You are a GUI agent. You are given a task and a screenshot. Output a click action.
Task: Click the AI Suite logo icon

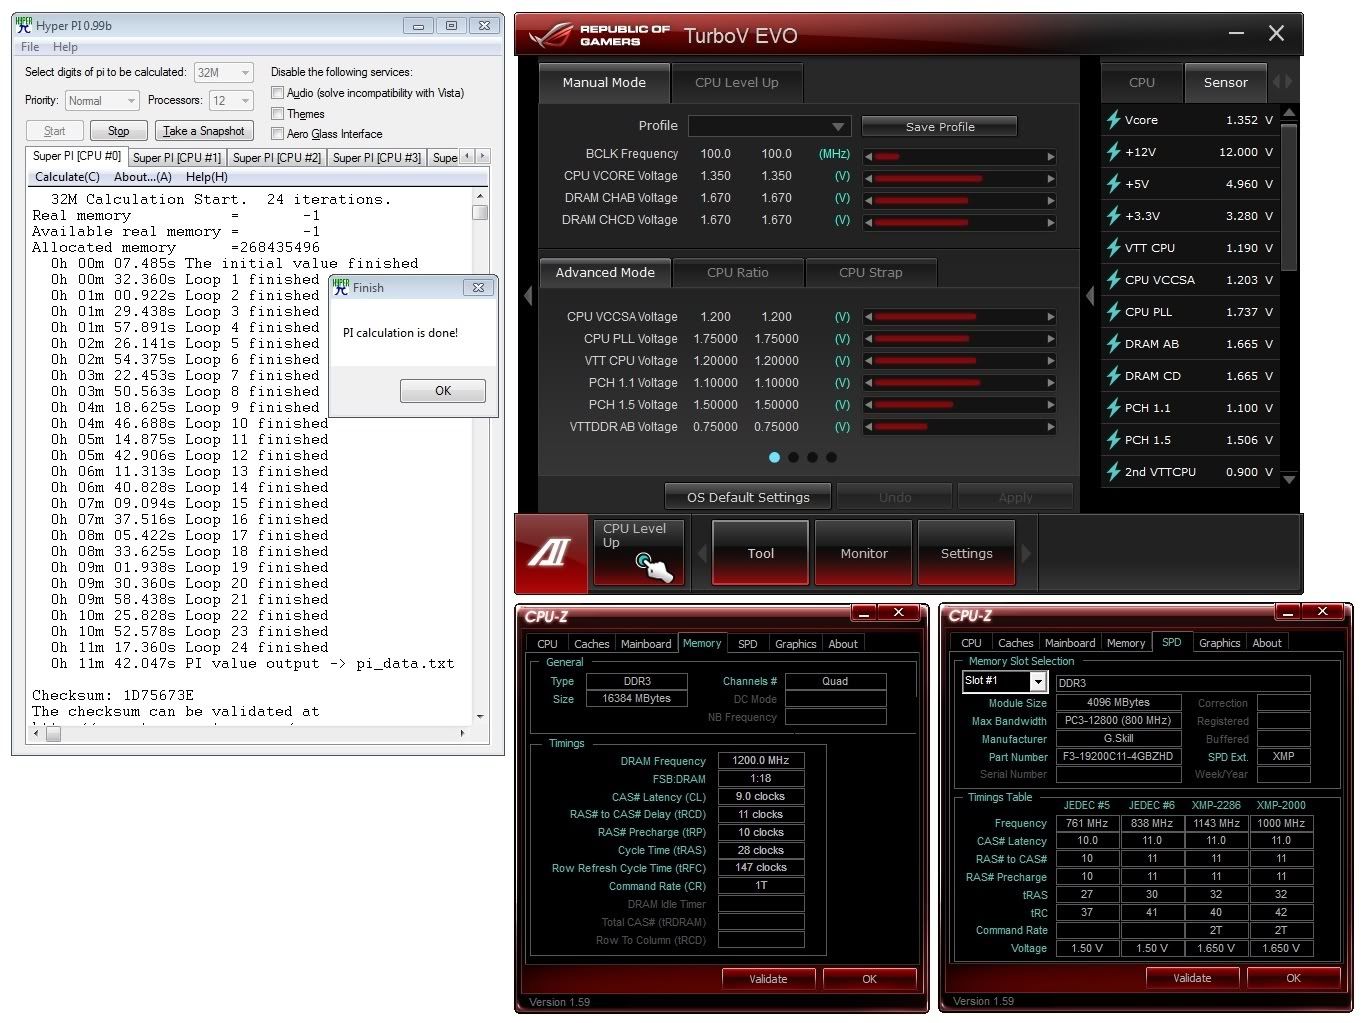[x=549, y=553]
